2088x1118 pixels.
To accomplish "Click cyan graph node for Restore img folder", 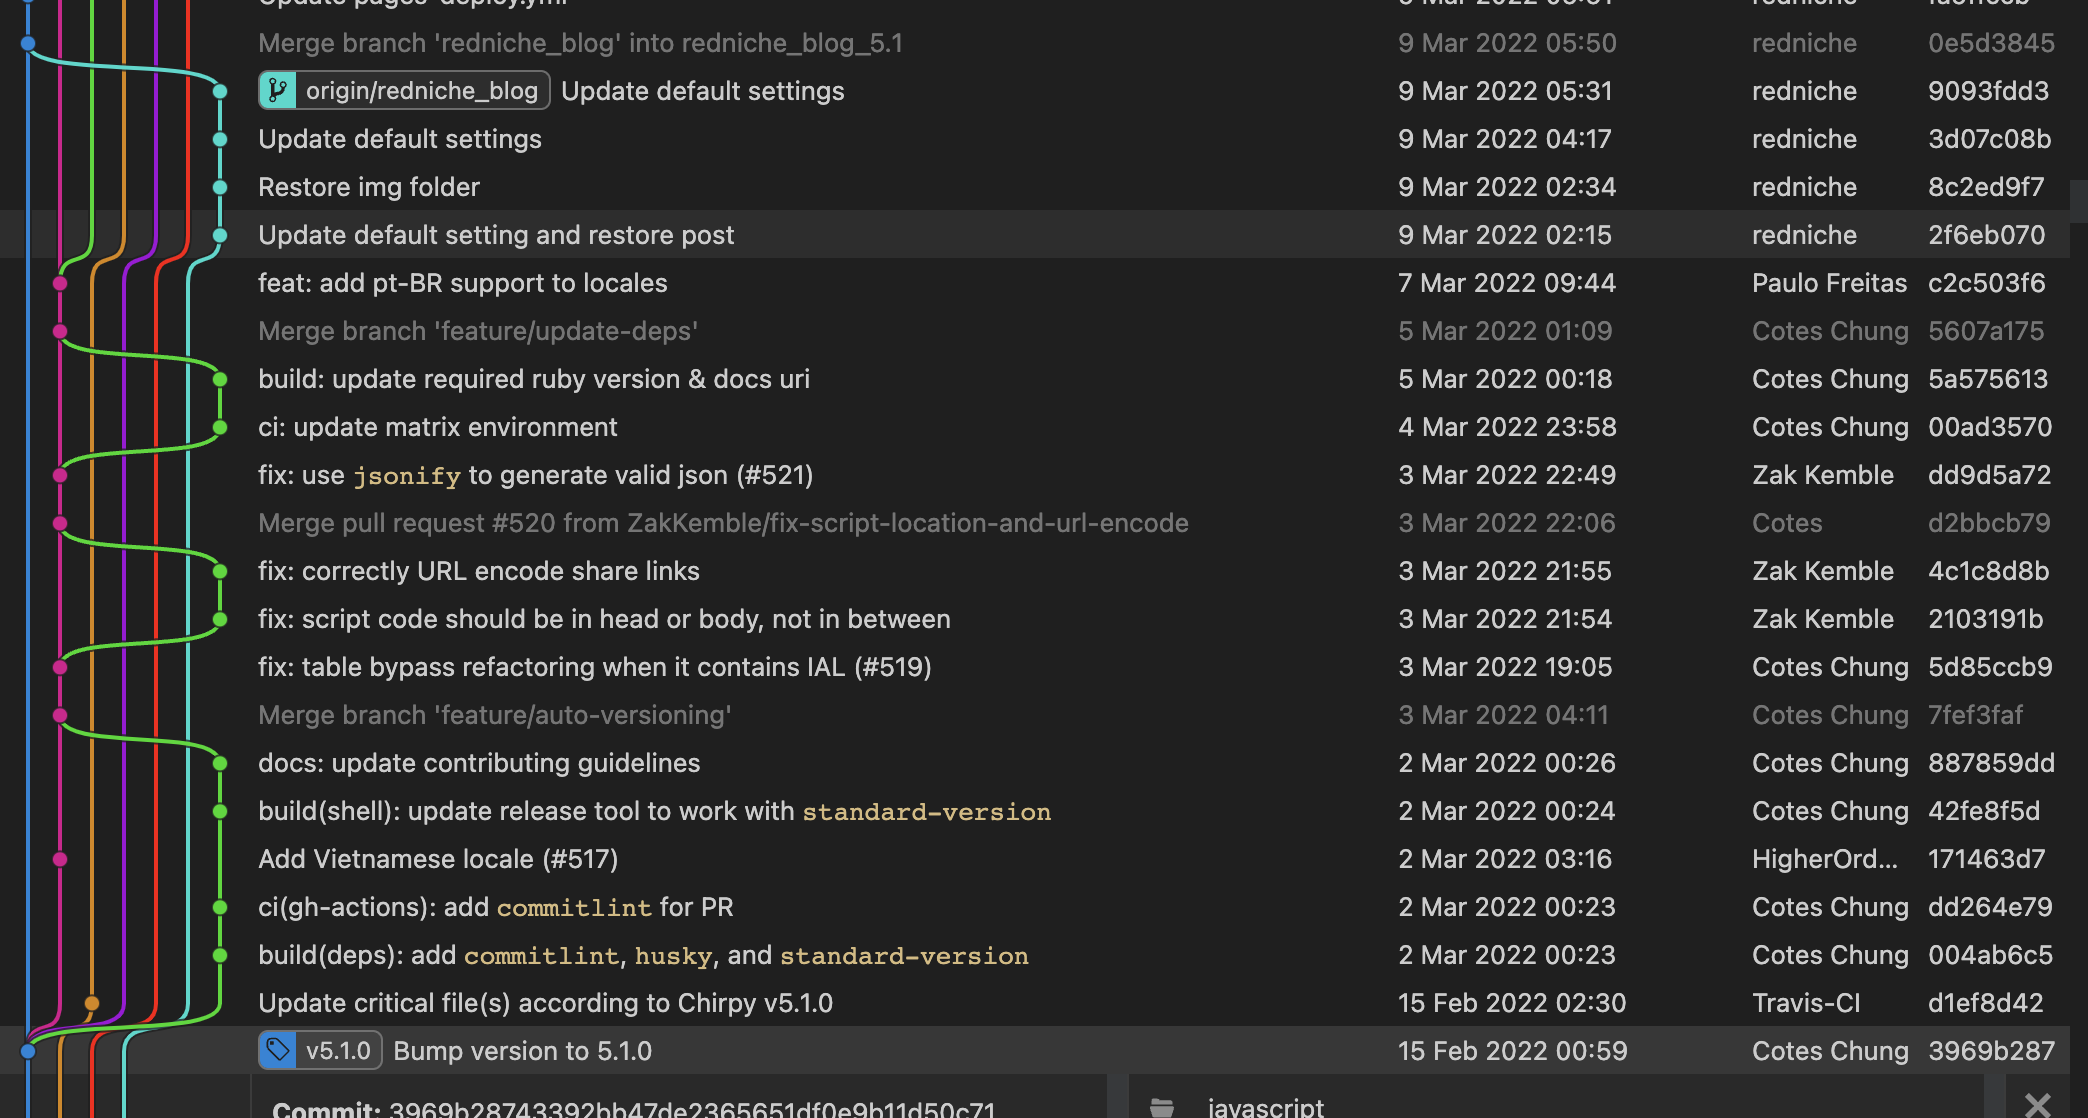I will (220, 187).
